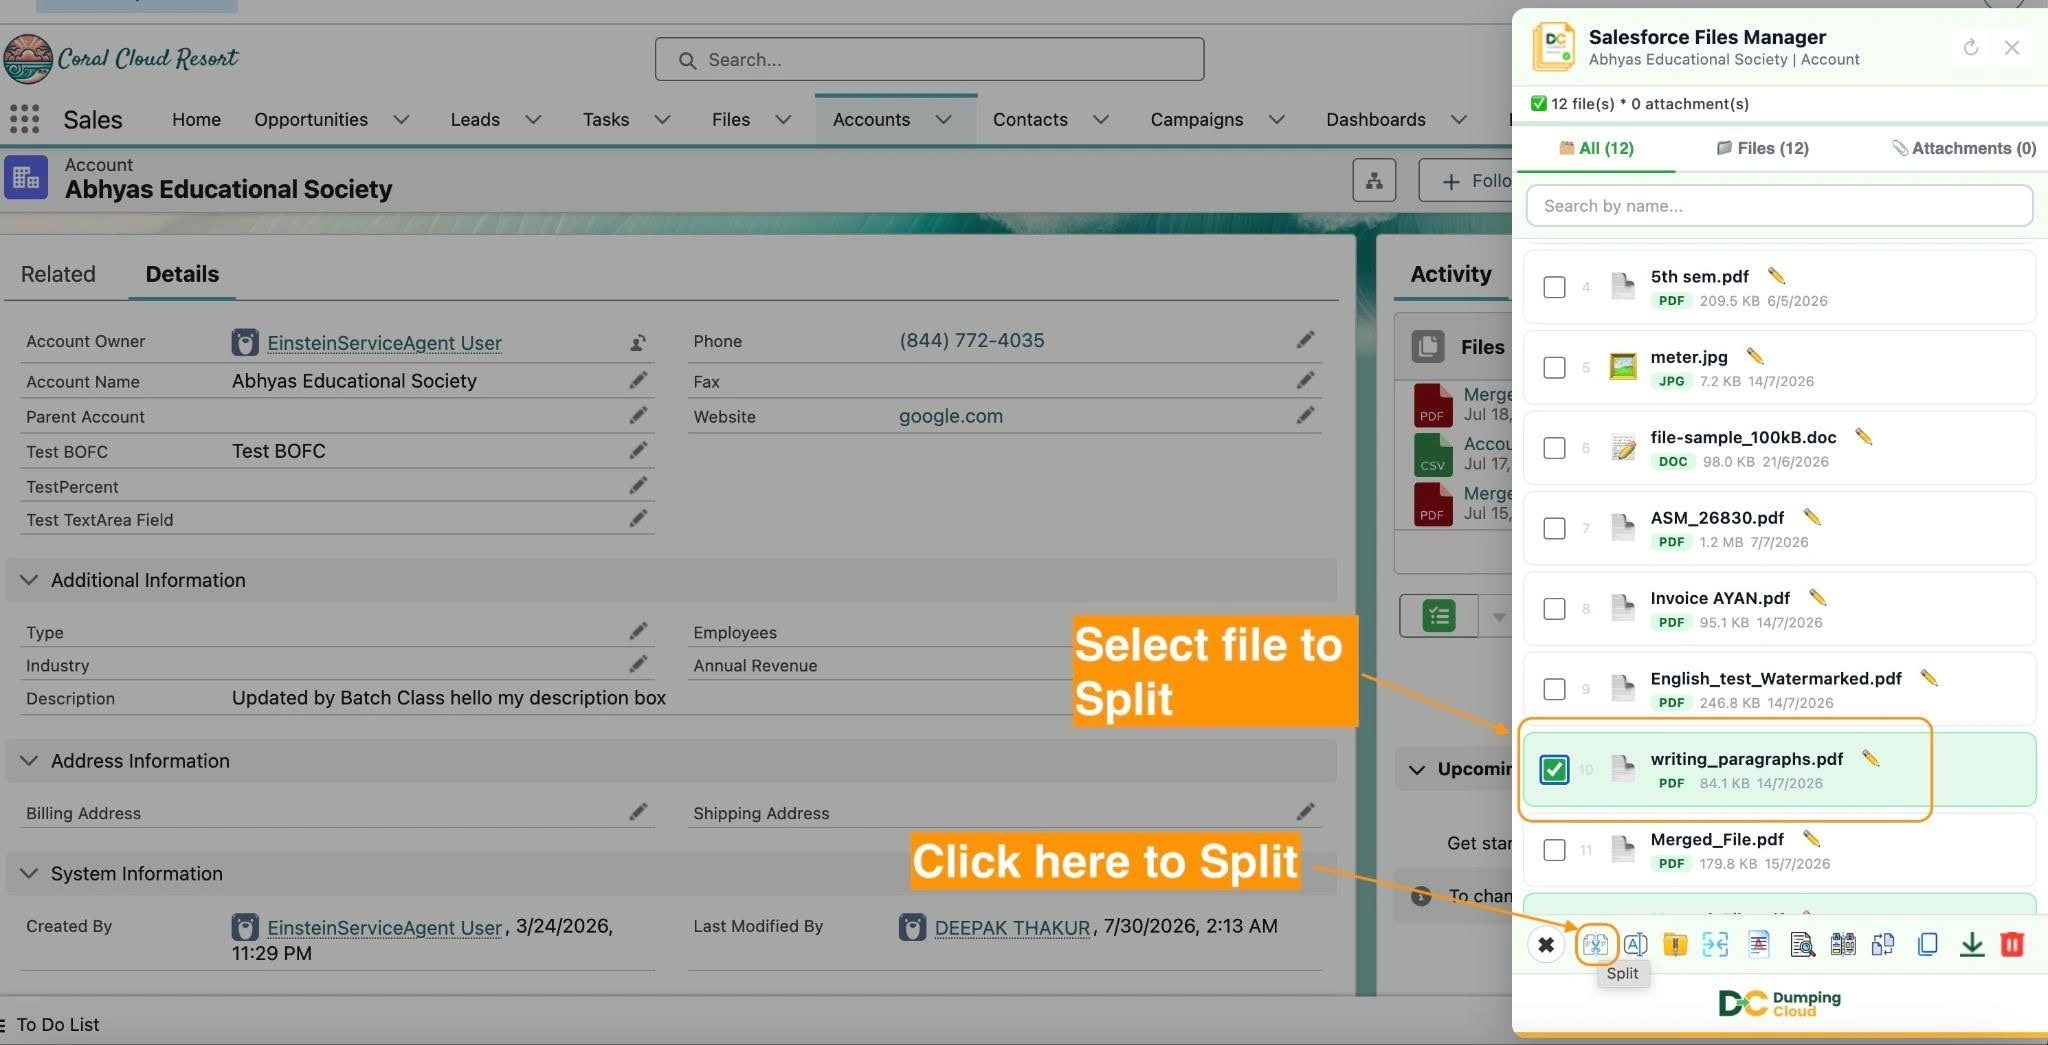Click the pencil next to Merged_File.pdf
This screenshot has height=1045, width=2048.
click(x=1811, y=838)
